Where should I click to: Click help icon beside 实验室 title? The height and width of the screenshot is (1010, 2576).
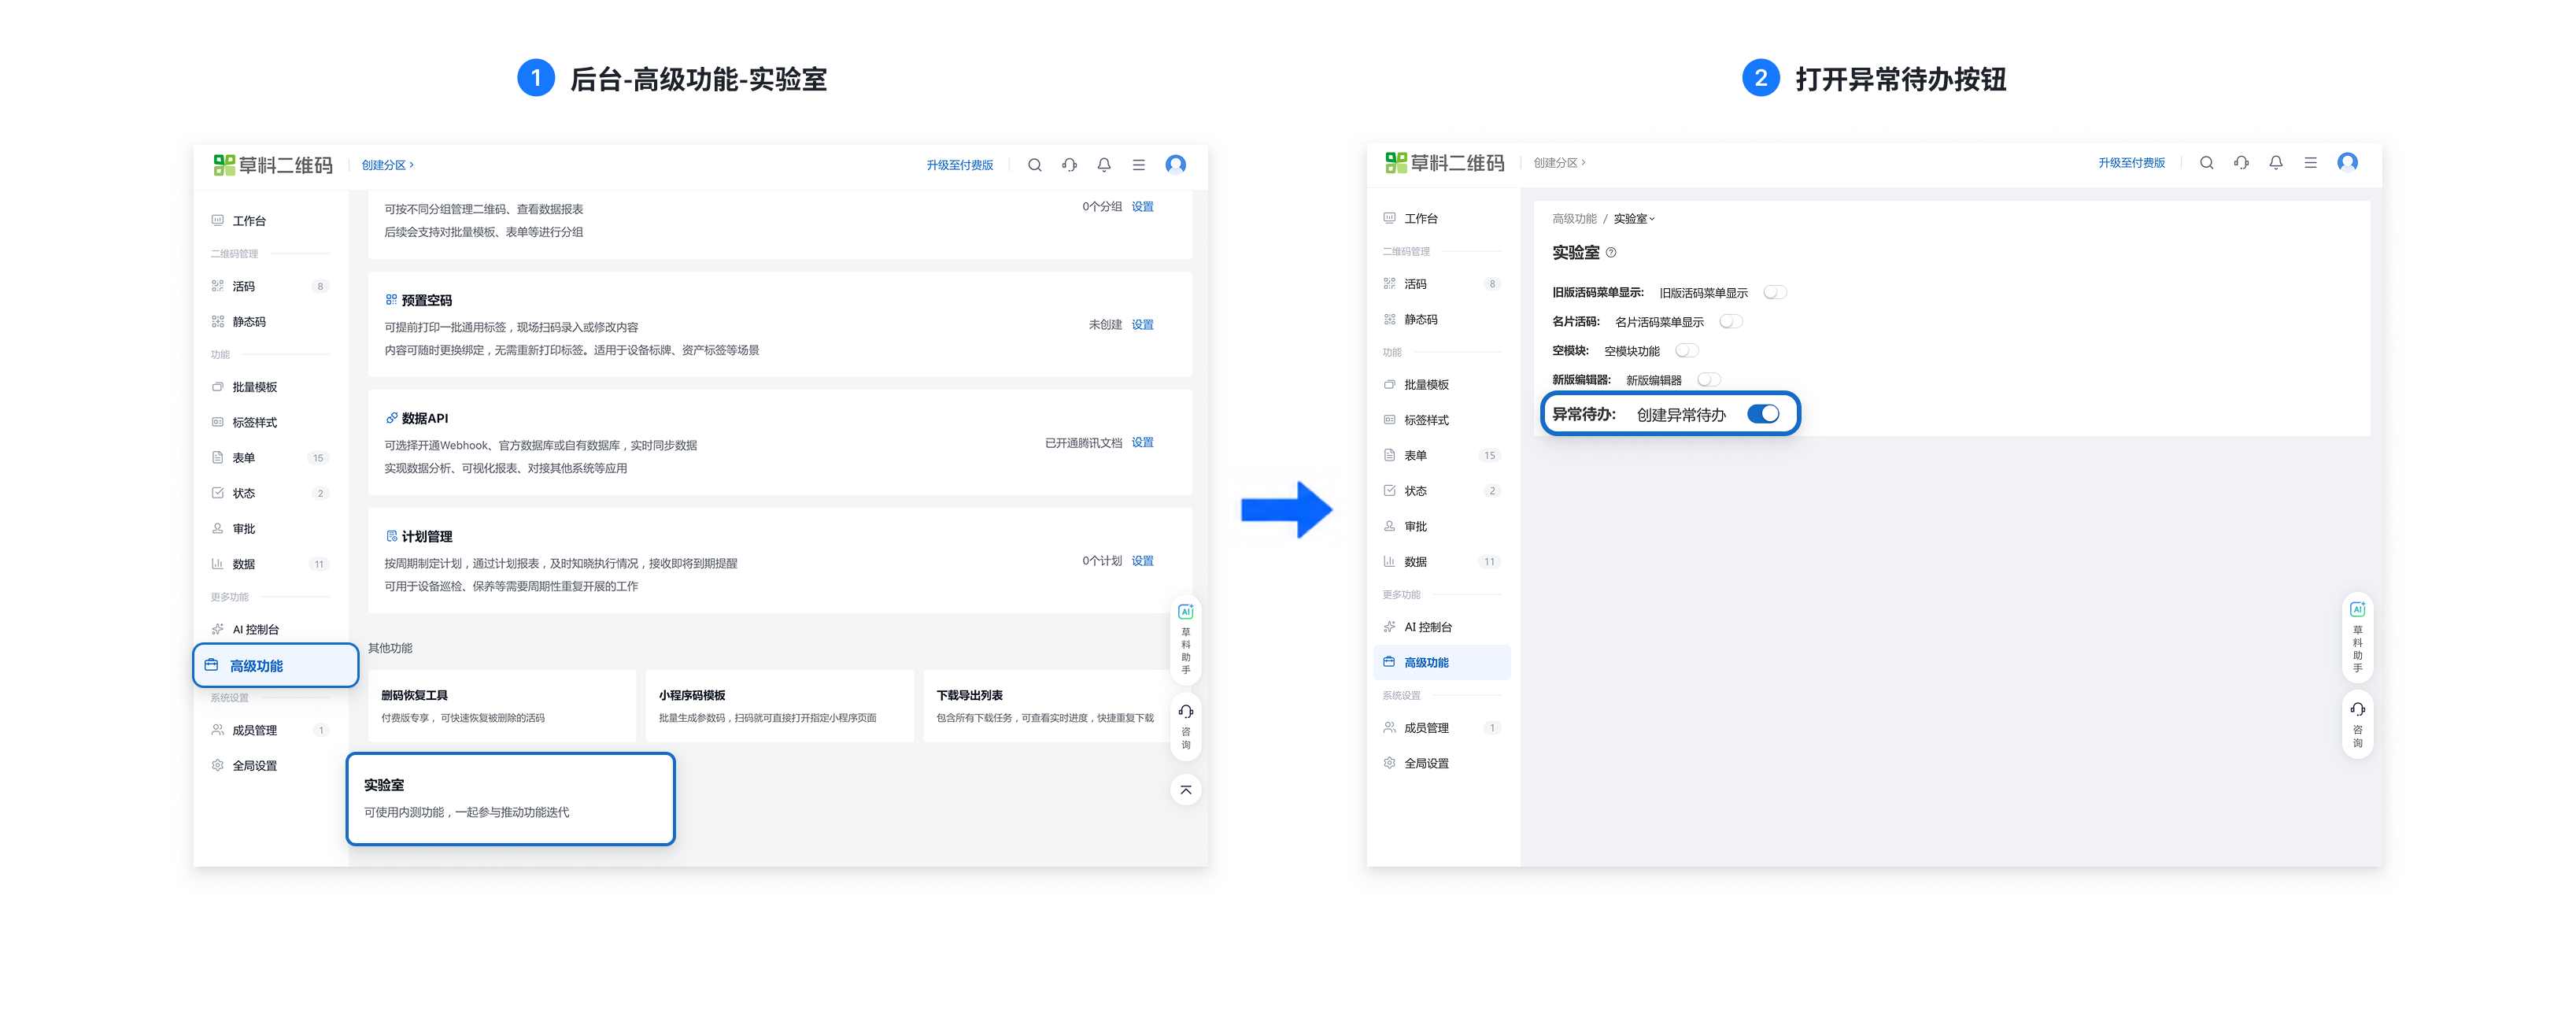pyautogui.click(x=1611, y=253)
